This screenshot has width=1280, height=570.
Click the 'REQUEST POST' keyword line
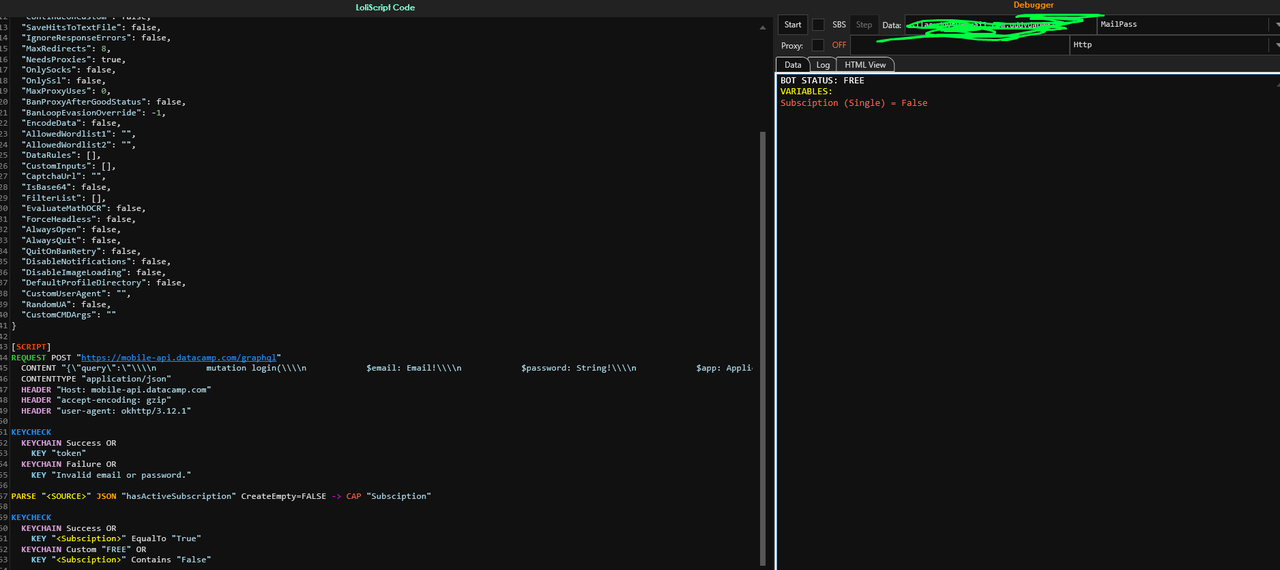(145, 358)
